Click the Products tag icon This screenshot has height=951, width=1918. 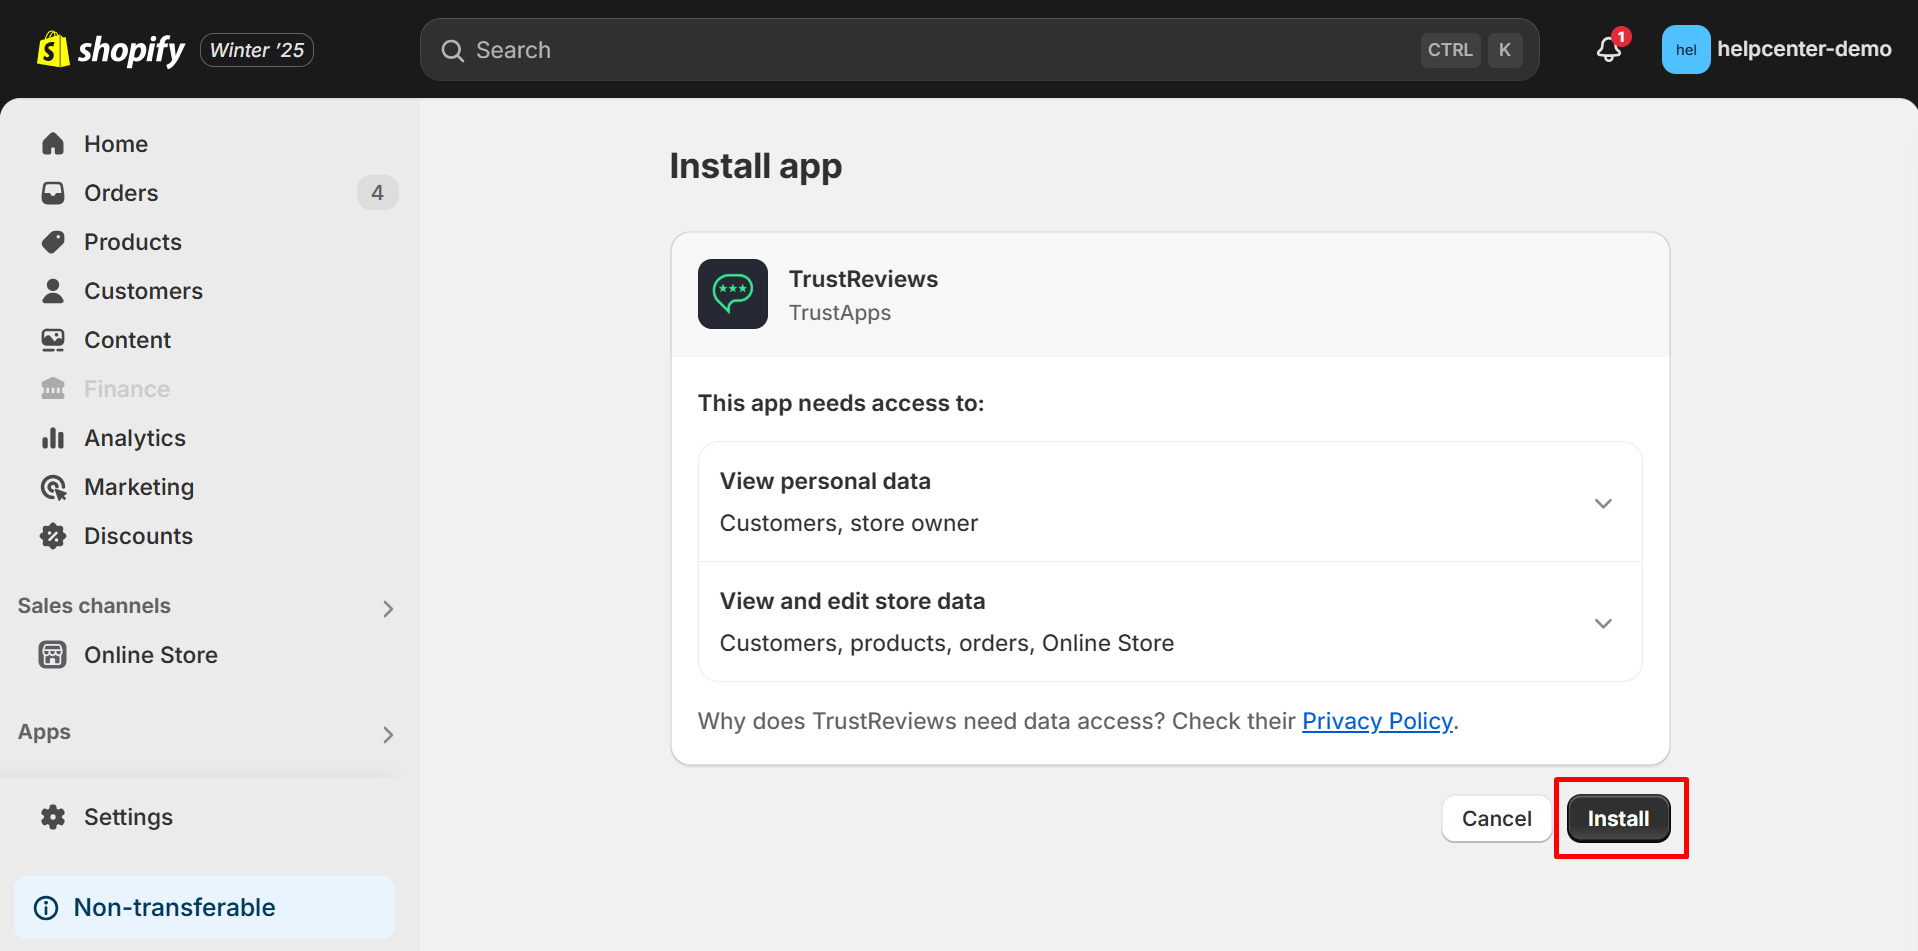click(53, 242)
